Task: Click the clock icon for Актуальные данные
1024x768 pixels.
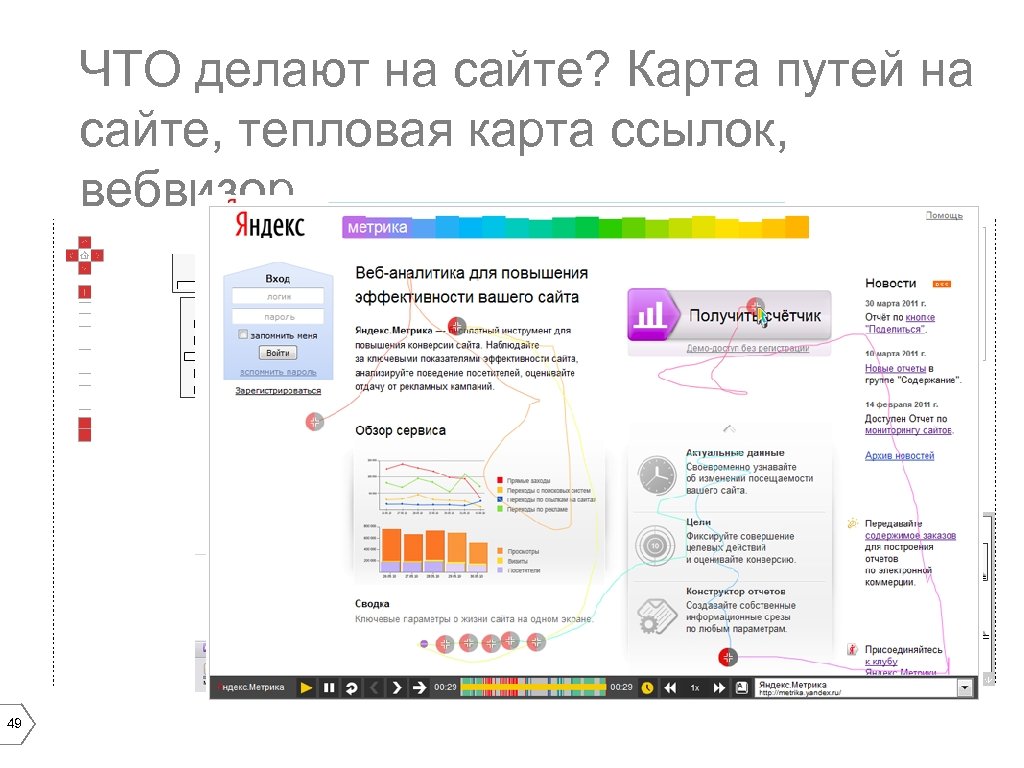Action: [656, 475]
